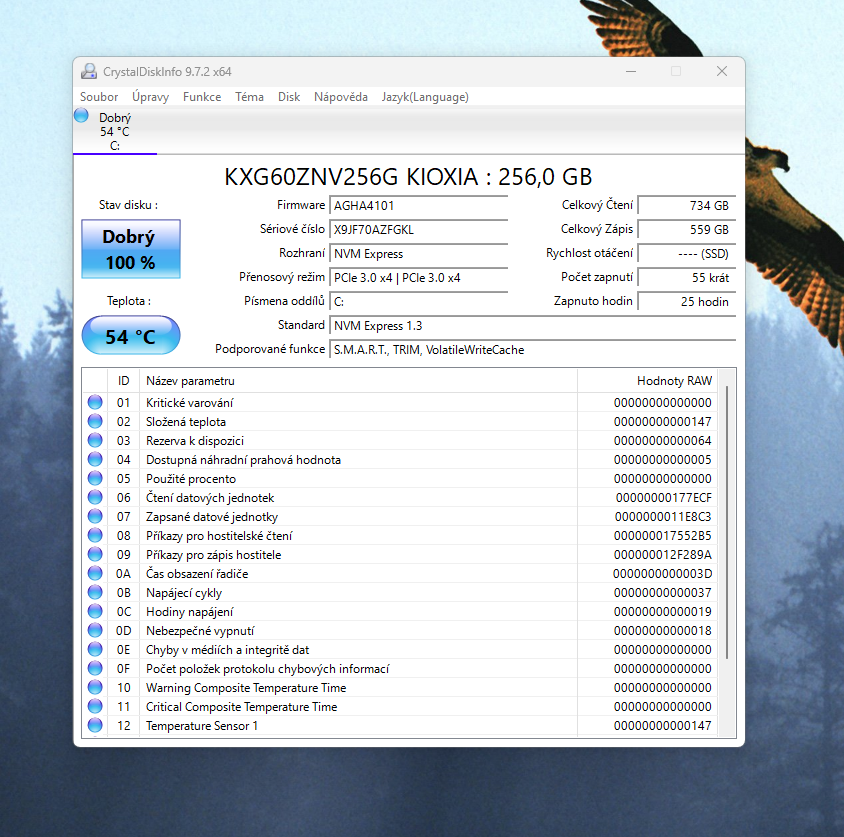
Task: Open the Jazyk(Language) menu
Action: click(x=425, y=97)
